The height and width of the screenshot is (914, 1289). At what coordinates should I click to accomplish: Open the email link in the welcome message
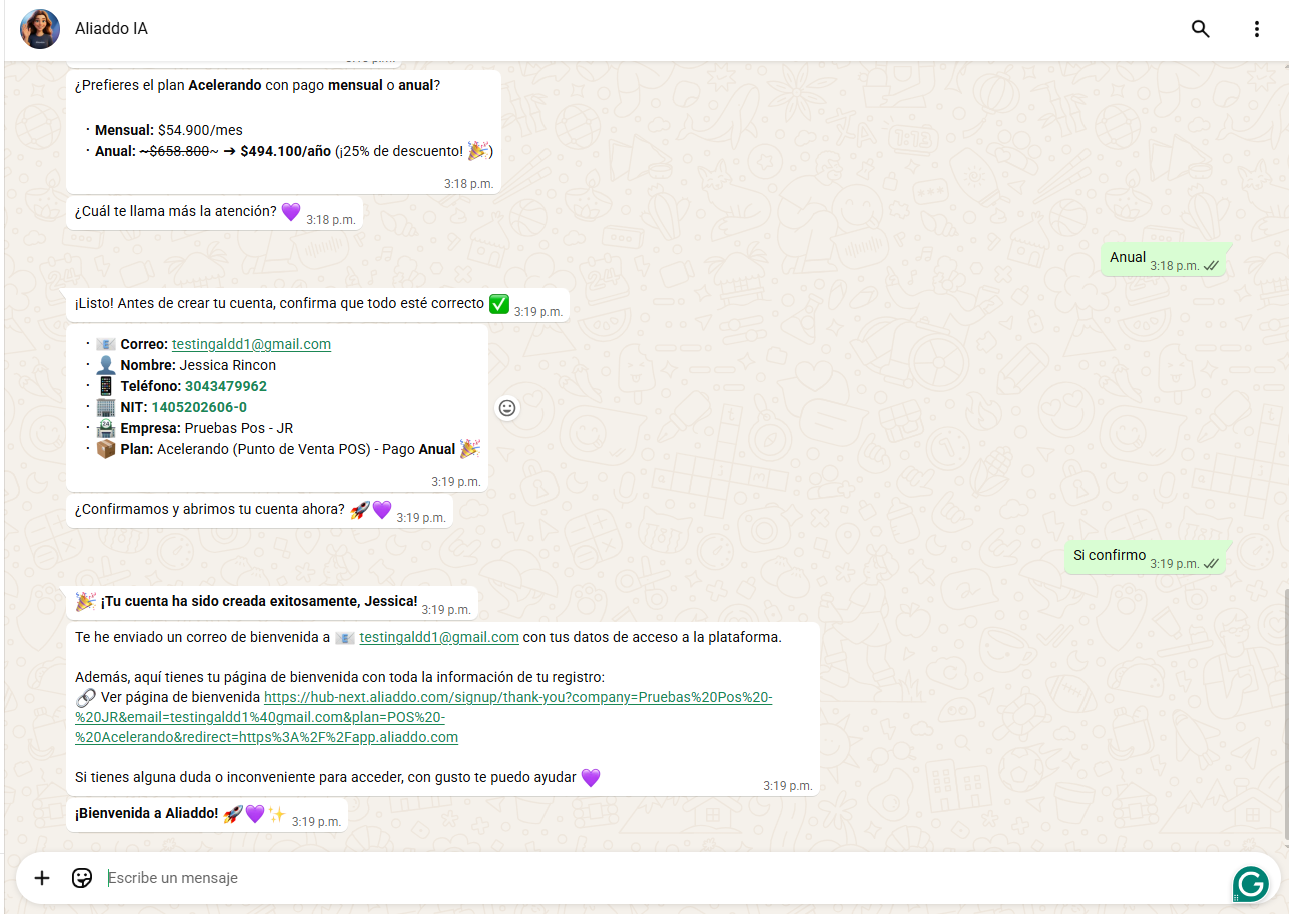click(x=439, y=637)
